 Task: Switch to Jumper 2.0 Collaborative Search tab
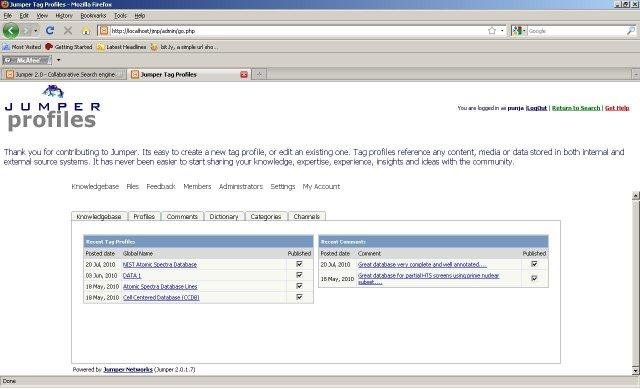64,75
